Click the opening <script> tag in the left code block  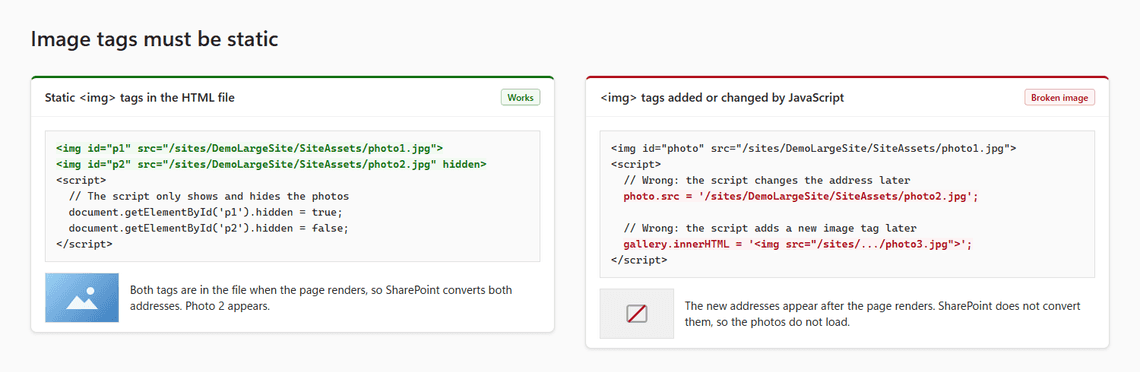(81, 180)
